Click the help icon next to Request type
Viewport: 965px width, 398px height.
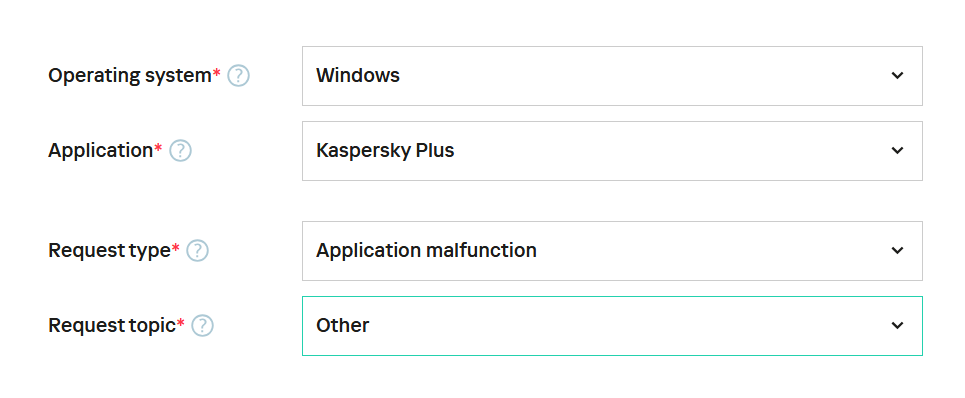click(x=198, y=251)
